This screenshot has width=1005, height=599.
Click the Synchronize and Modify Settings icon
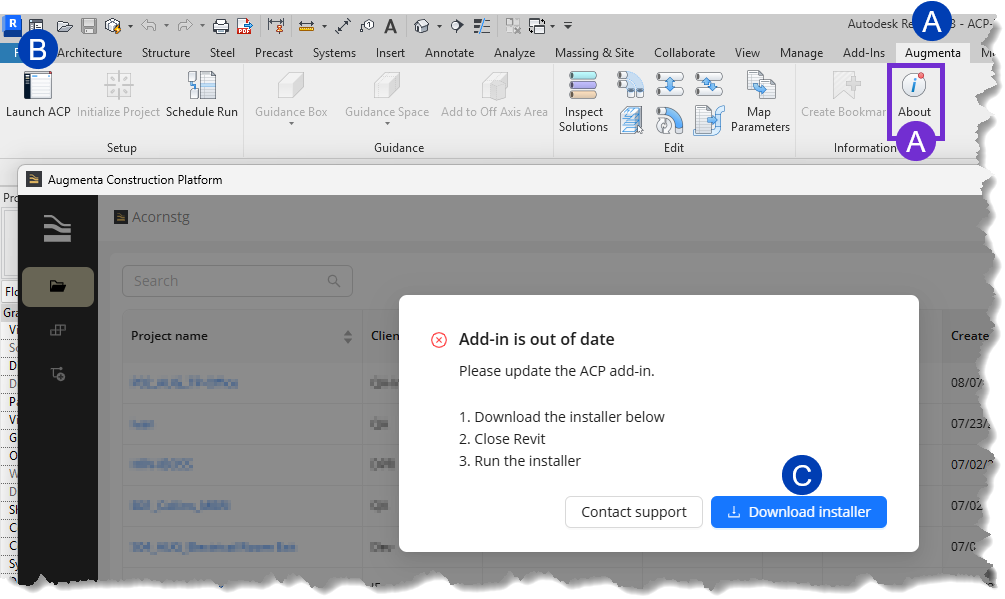[113, 26]
